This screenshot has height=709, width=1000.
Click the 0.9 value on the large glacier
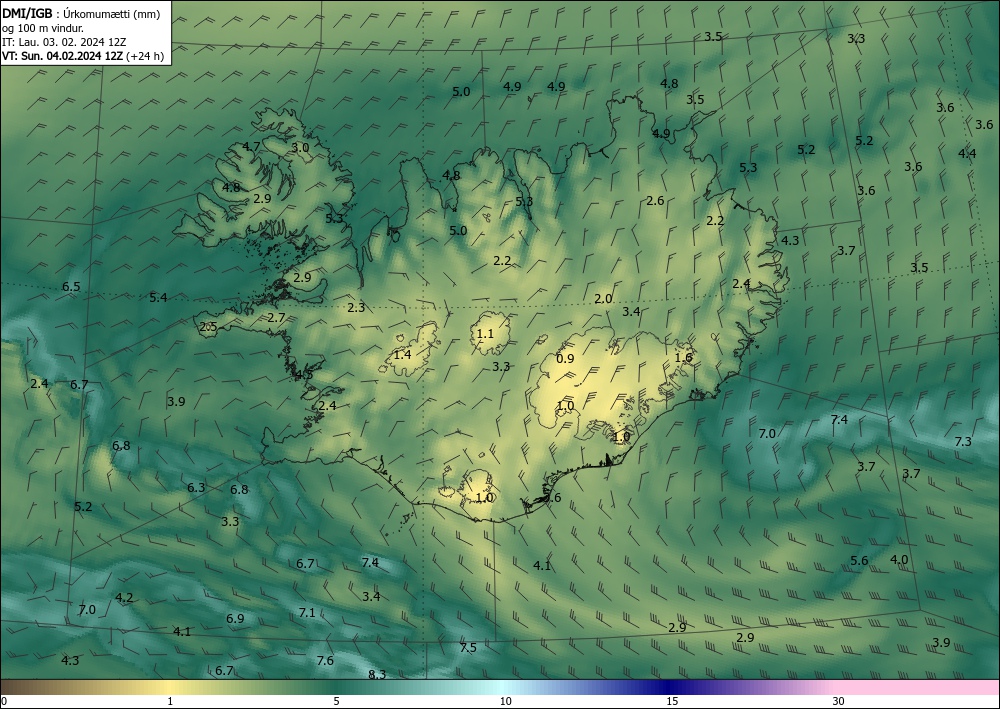(565, 358)
